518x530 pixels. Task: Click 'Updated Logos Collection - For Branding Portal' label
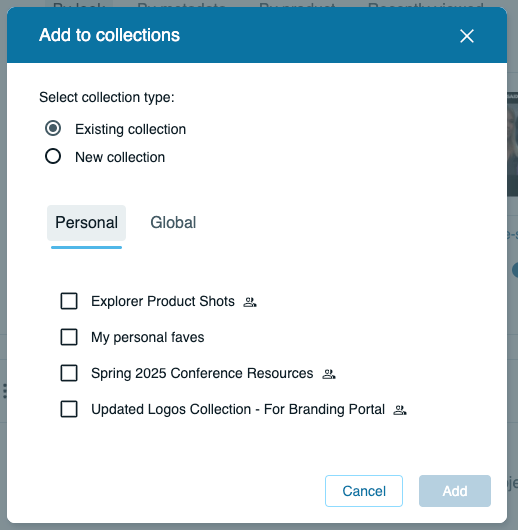click(x=238, y=409)
